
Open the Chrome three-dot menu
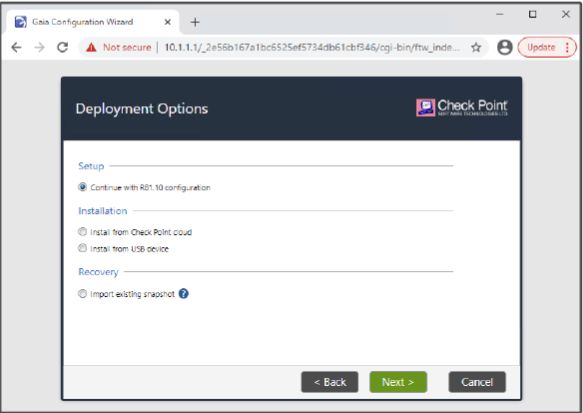[567, 47]
